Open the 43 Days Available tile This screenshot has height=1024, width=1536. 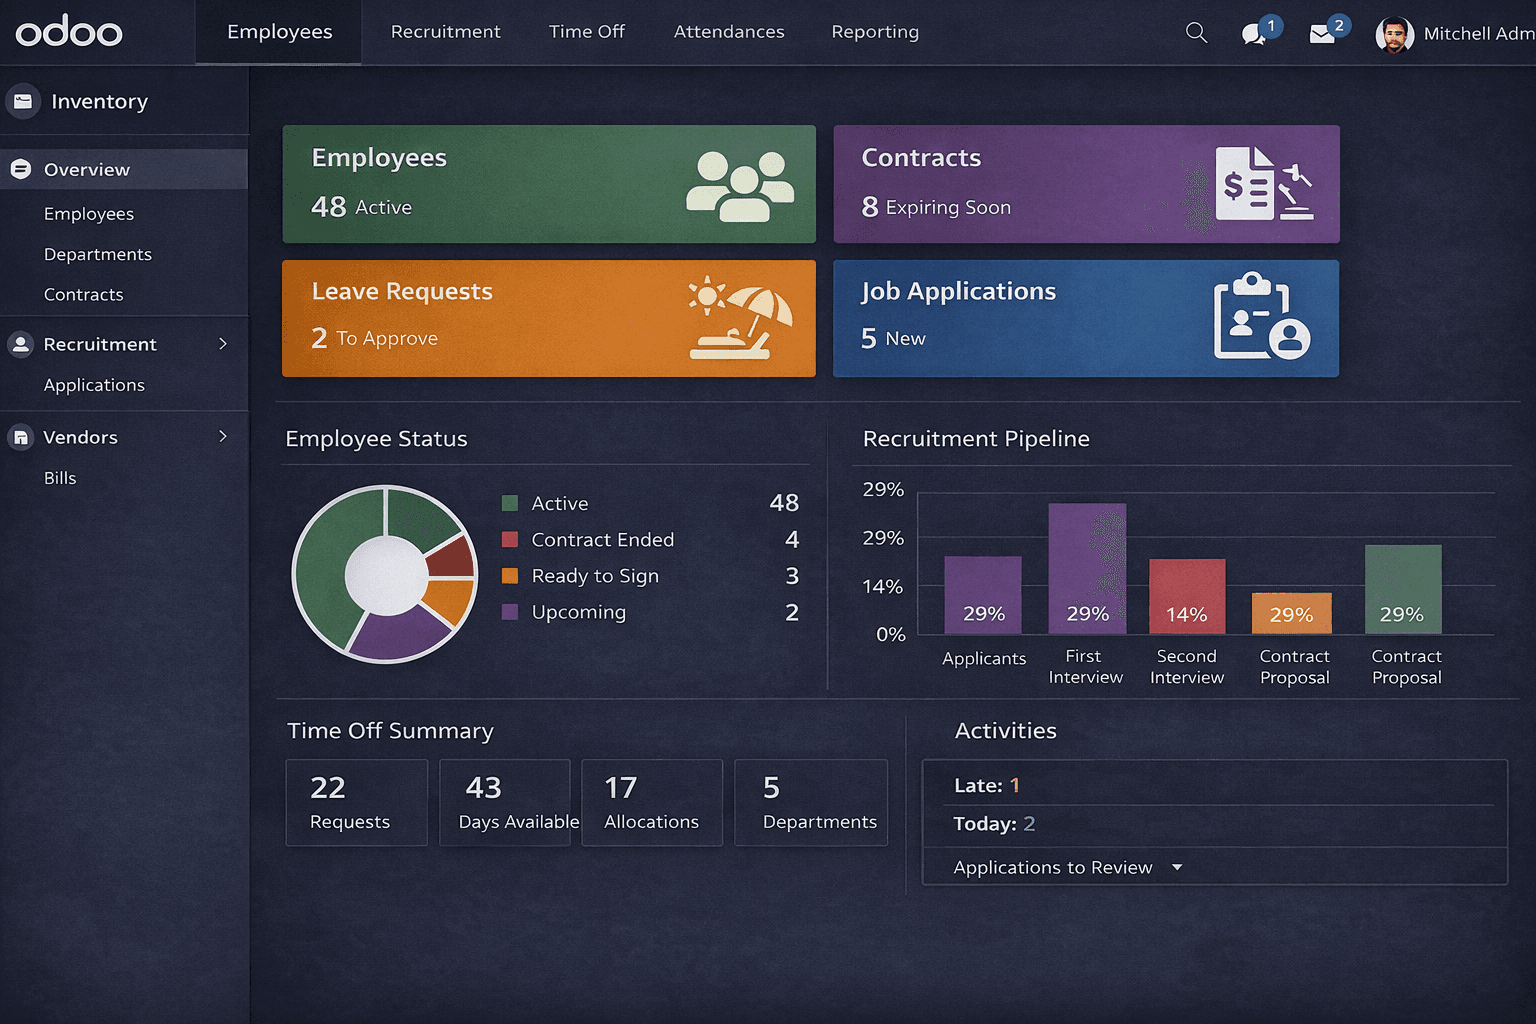(505, 802)
